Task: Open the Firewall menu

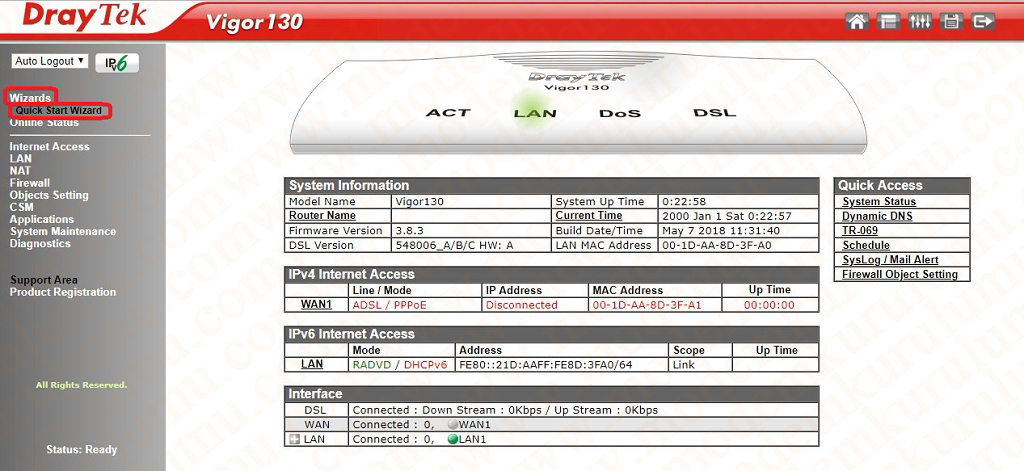Action: 29,183
